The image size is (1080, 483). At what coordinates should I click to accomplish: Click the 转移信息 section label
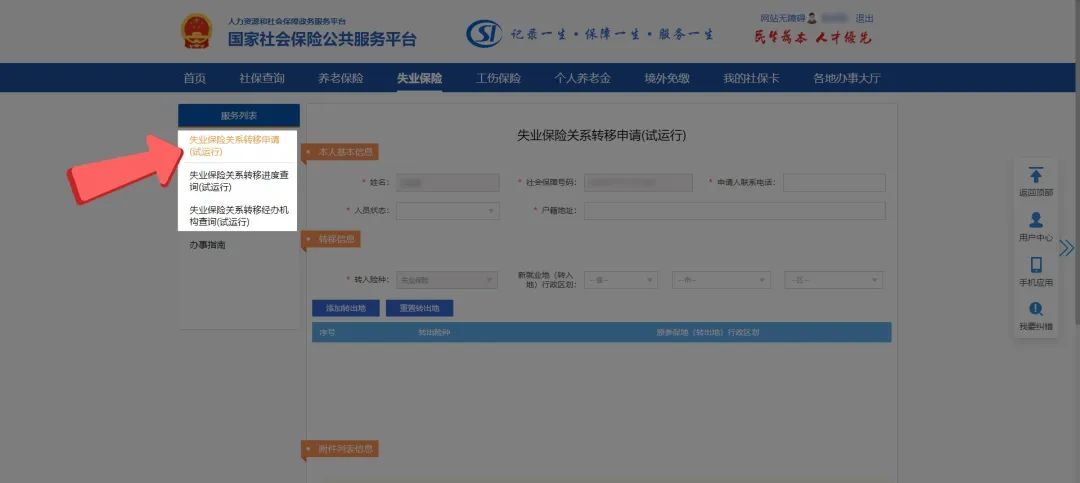click(x=333, y=239)
